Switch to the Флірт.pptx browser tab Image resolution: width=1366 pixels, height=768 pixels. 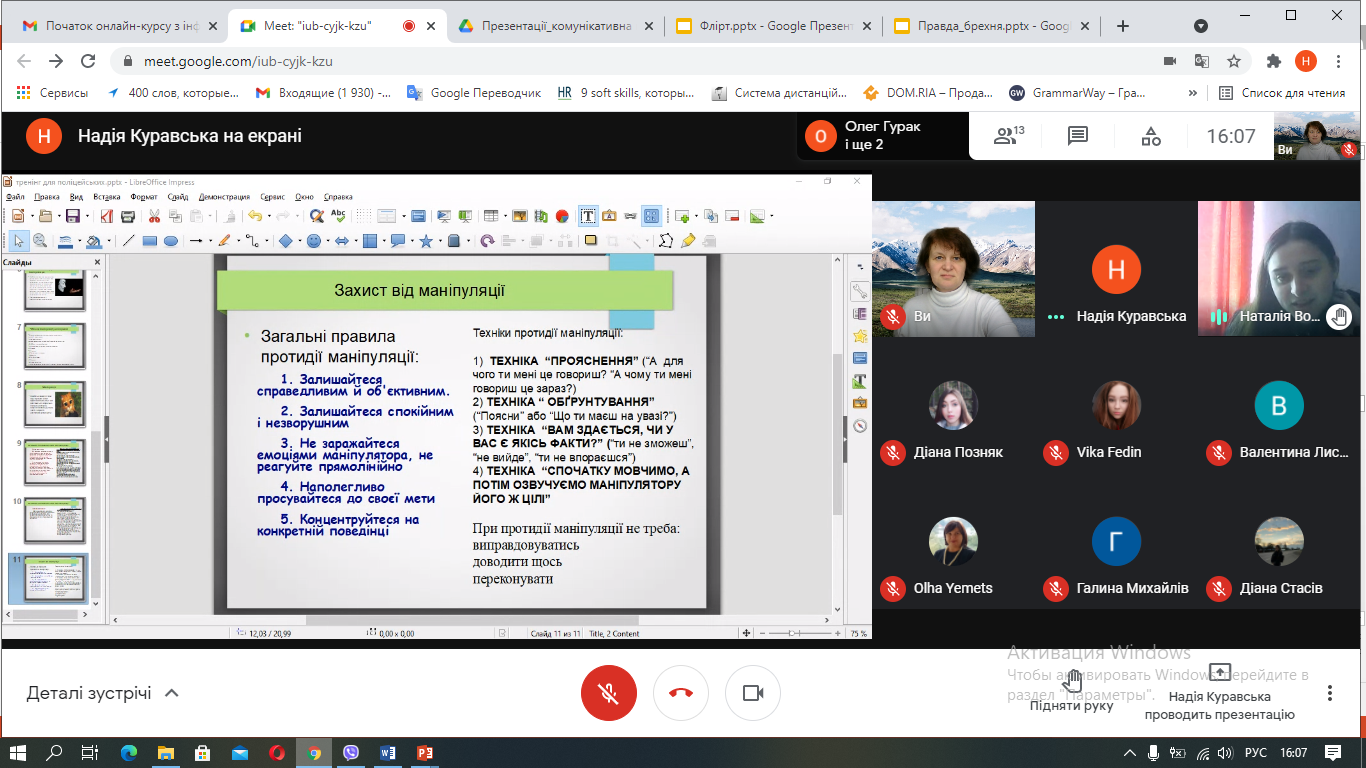(765, 27)
